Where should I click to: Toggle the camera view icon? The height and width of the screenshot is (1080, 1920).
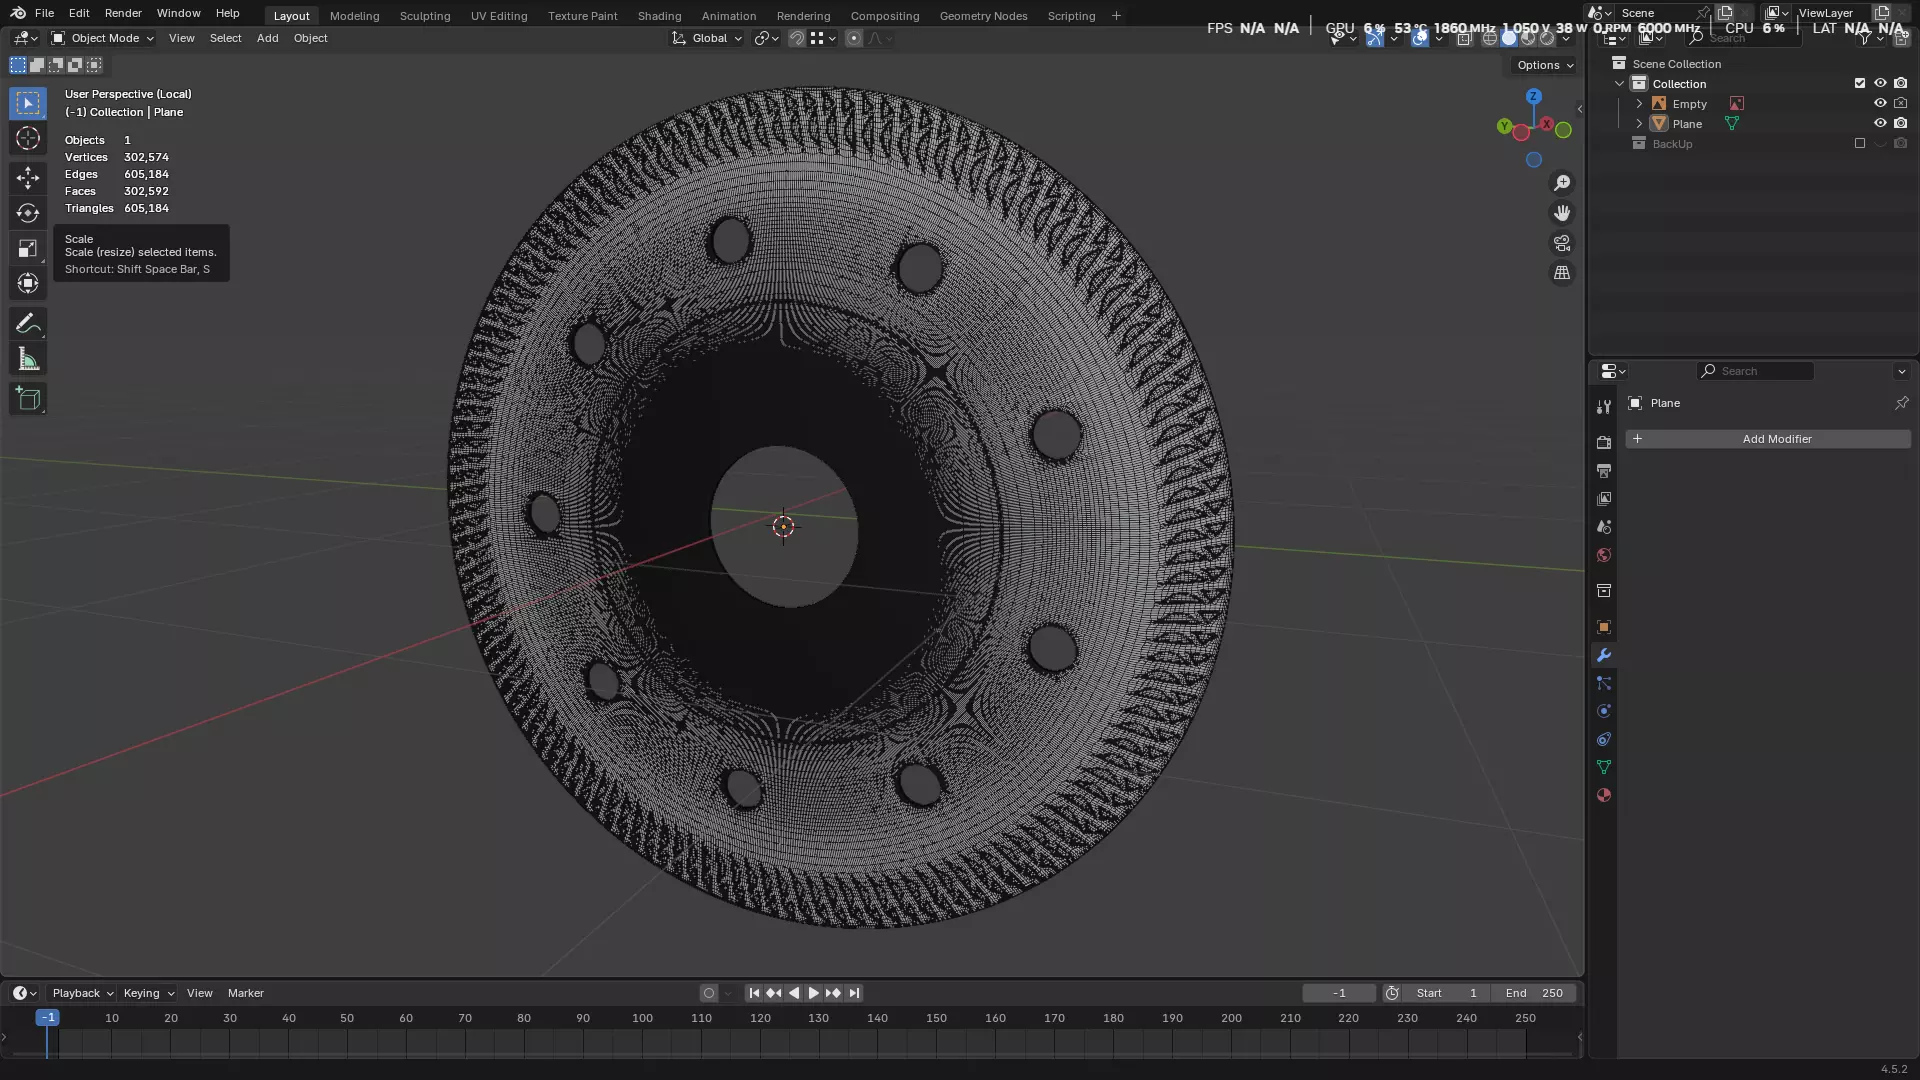click(1562, 243)
